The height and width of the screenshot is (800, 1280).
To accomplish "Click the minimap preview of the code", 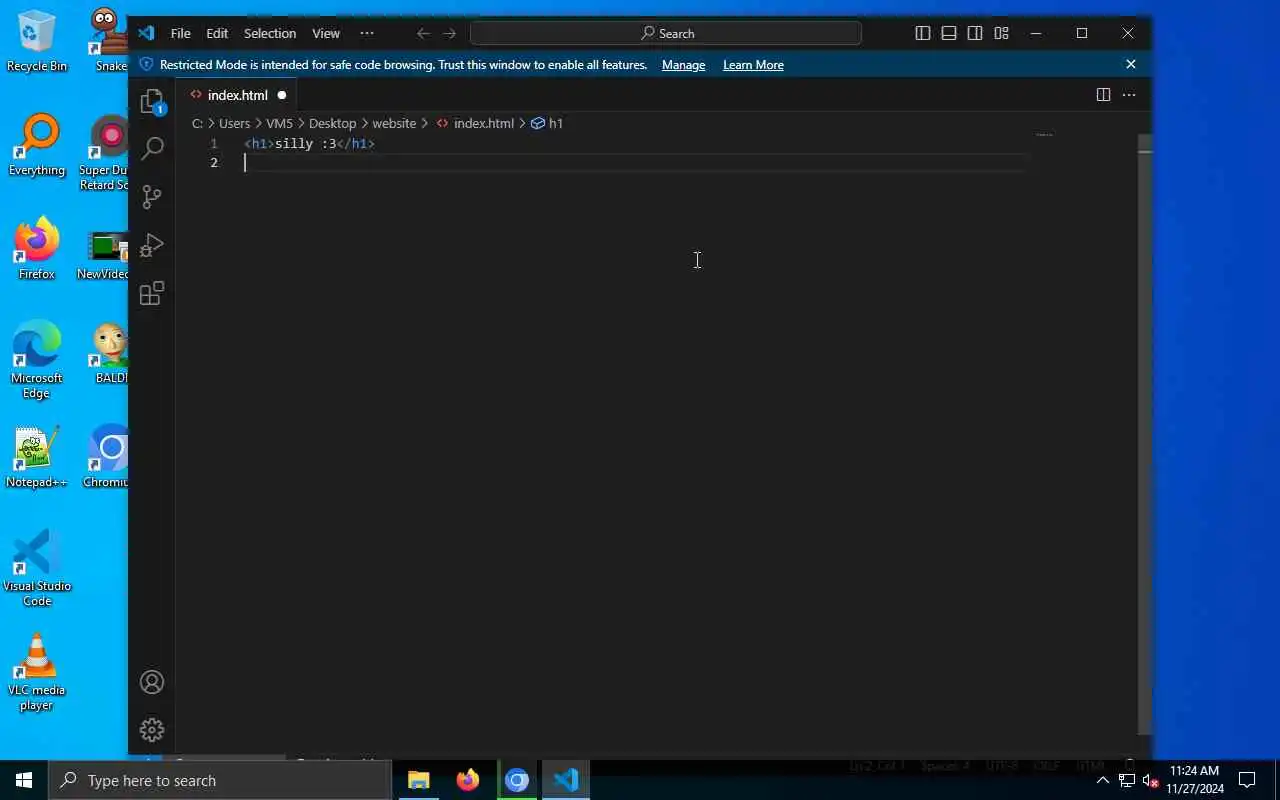I will click(1044, 135).
